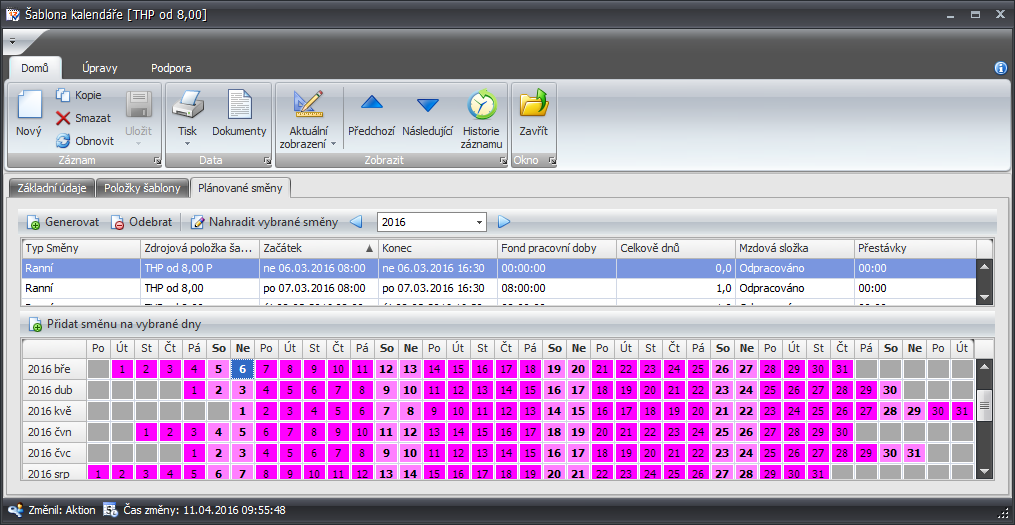Viewport: 1015px width, 525px height.
Task: Switch to the Úpravy ribbon tab
Action: coord(100,68)
